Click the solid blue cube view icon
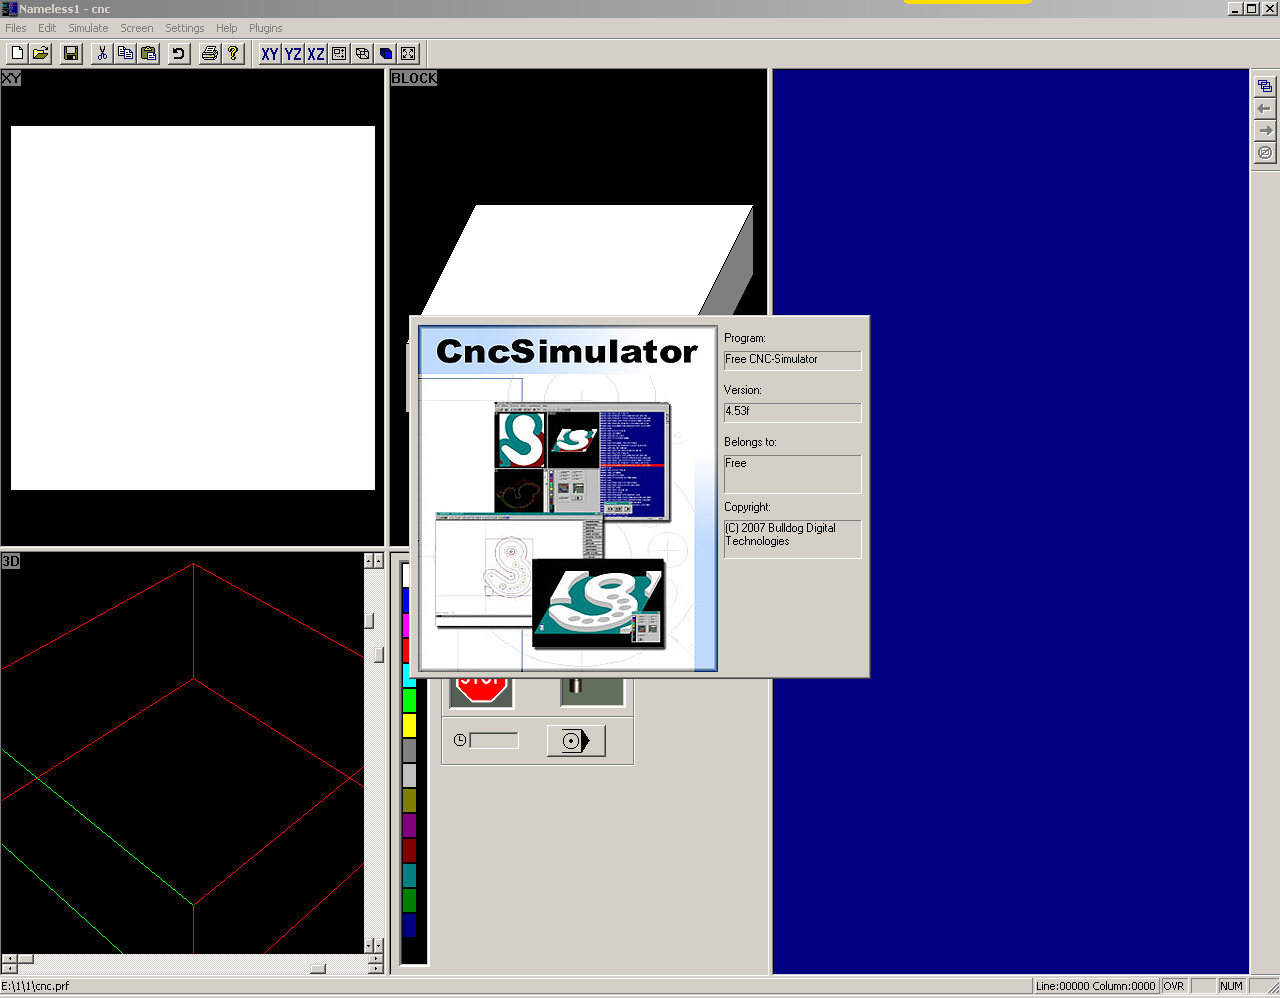Screen dimensions: 1280x998 (386, 54)
